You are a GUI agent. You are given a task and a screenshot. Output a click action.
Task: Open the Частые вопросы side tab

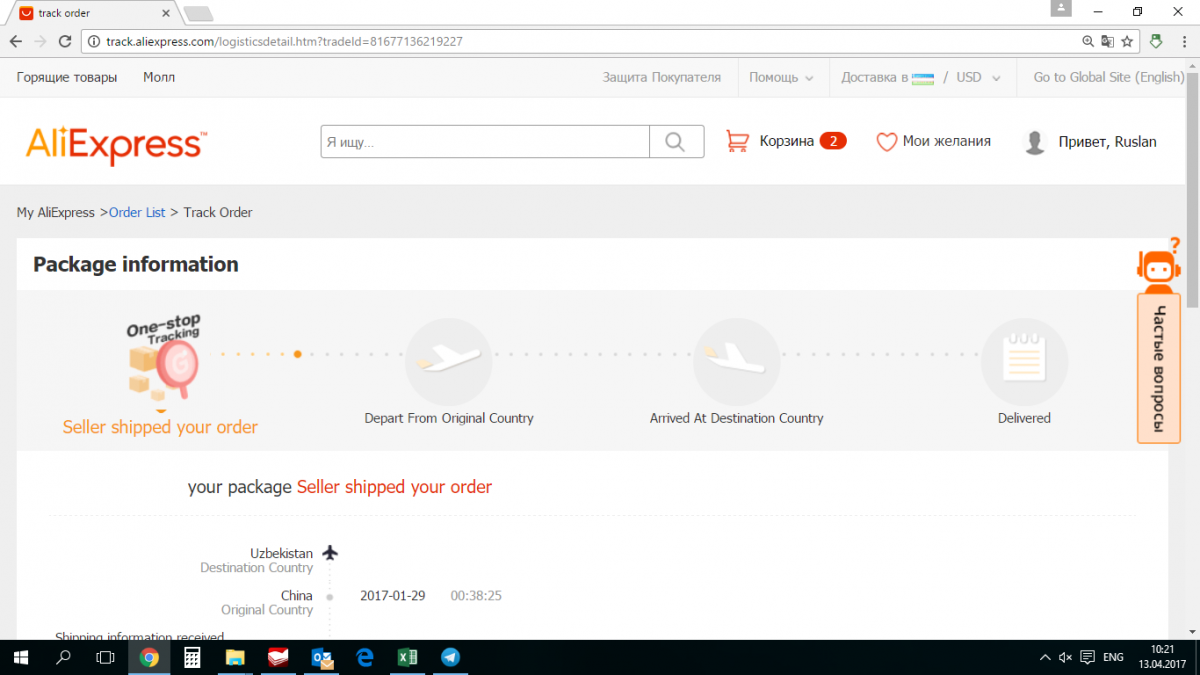pyautogui.click(x=1159, y=369)
